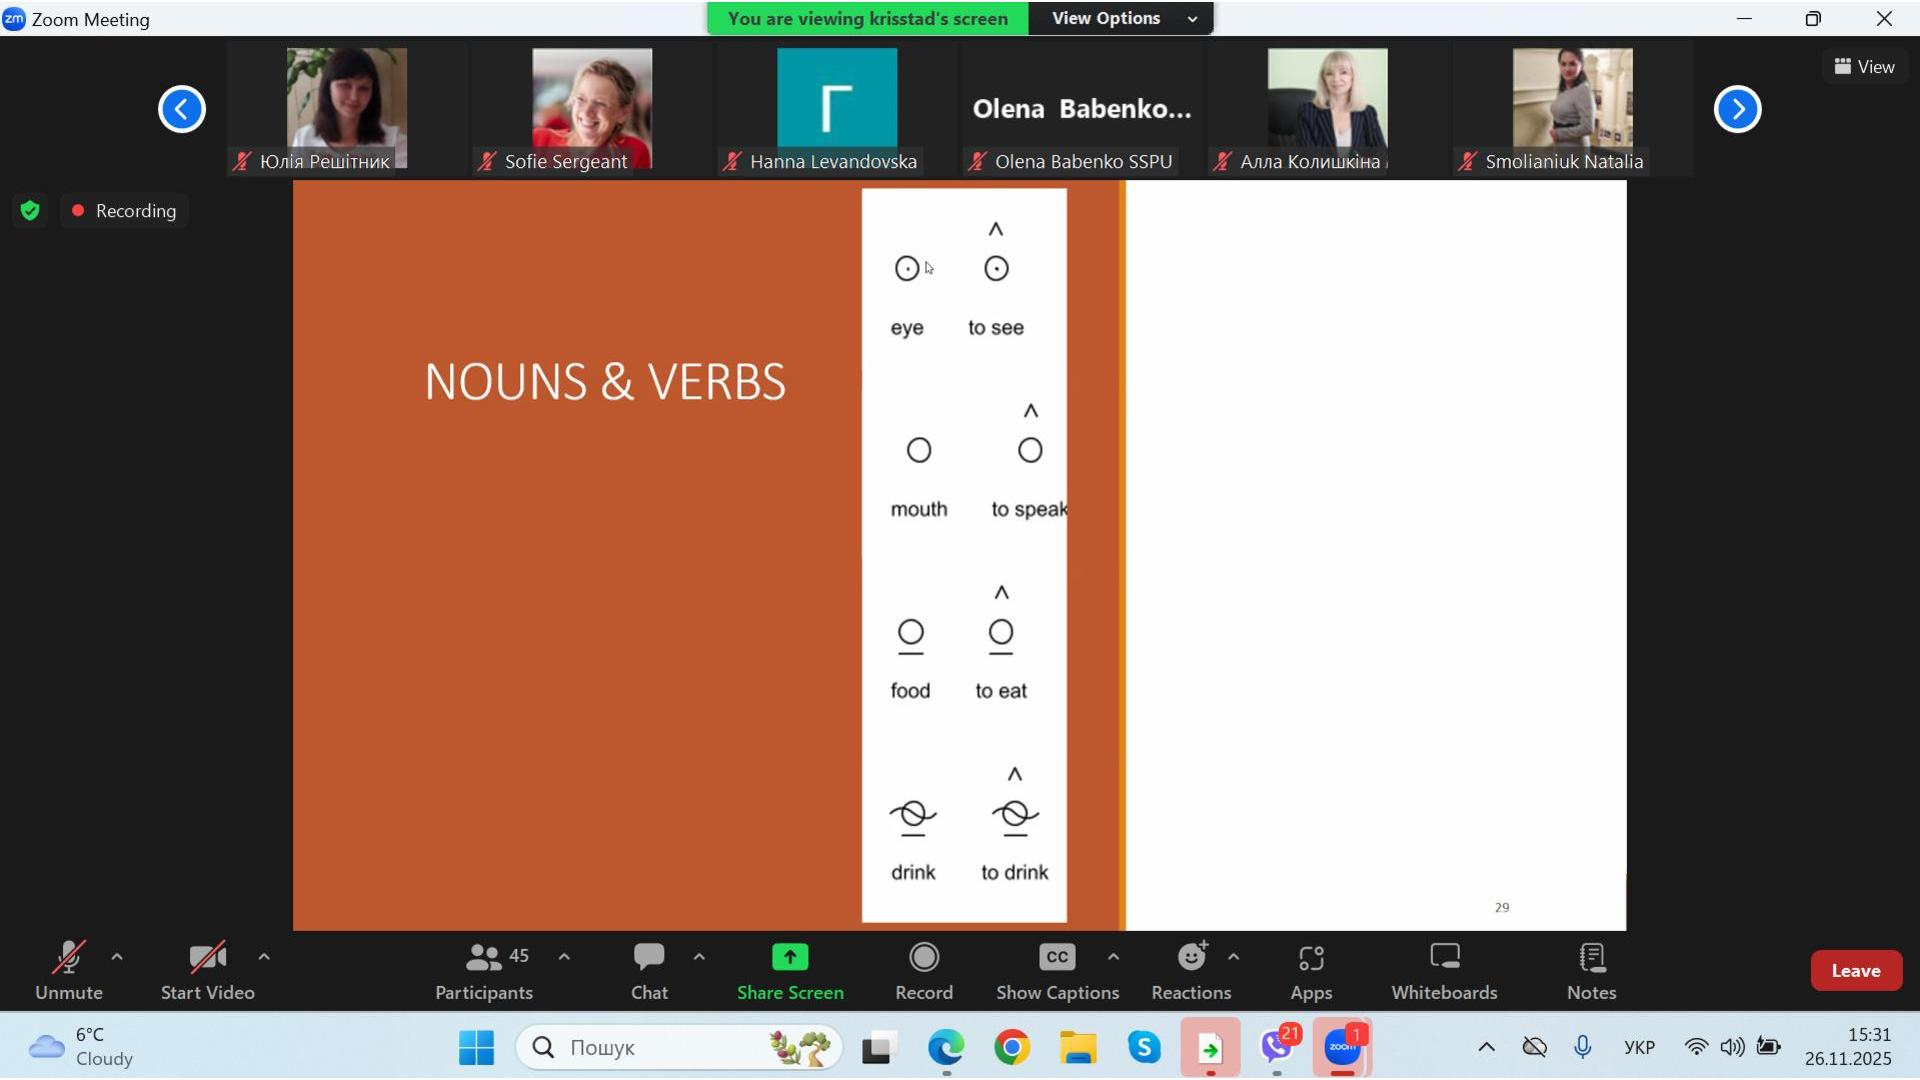The width and height of the screenshot is (1920, 1080).
Task: Open the Participants panel
Action: (x=484, y=971)
